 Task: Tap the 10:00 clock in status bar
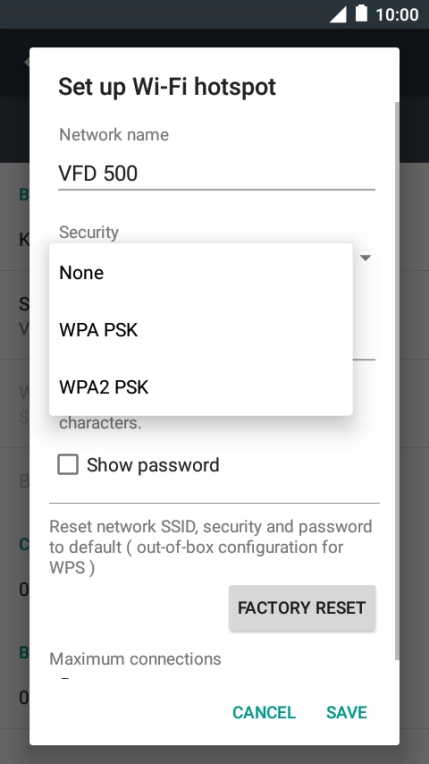397,15
